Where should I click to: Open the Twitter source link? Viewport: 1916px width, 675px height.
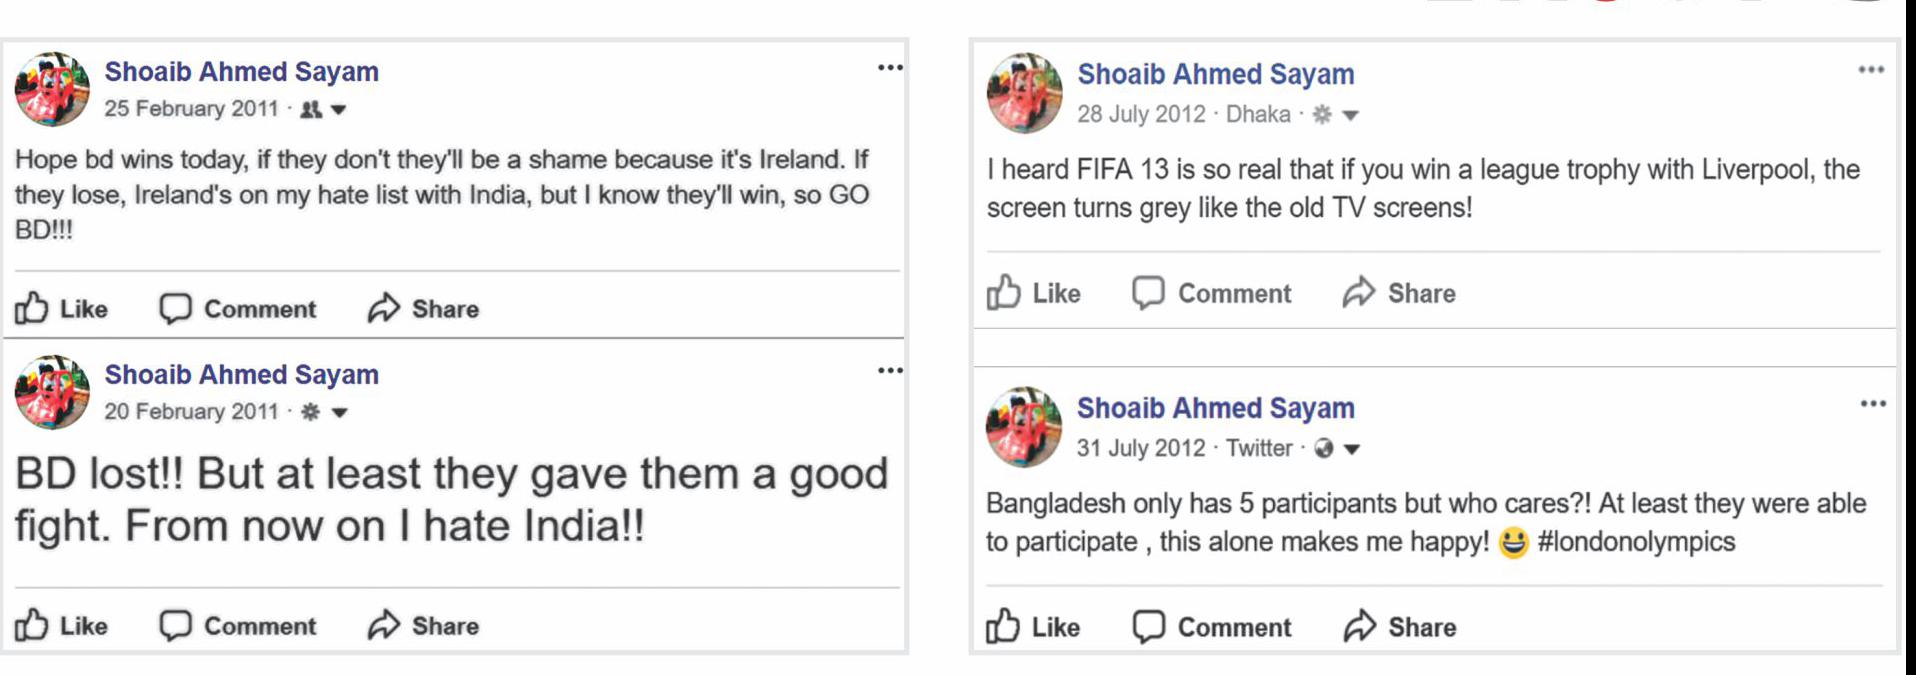point(1259,448)
